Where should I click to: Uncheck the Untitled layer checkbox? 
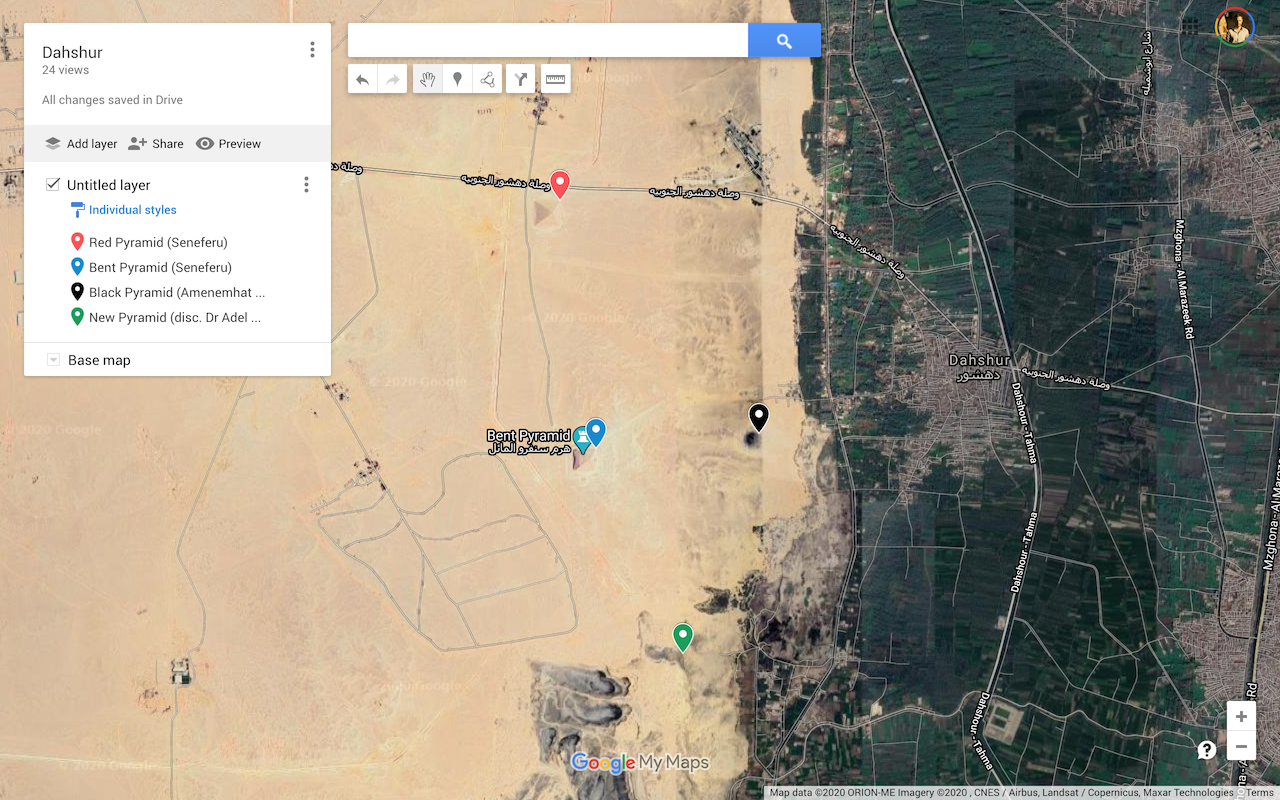[x=51, y=184]
